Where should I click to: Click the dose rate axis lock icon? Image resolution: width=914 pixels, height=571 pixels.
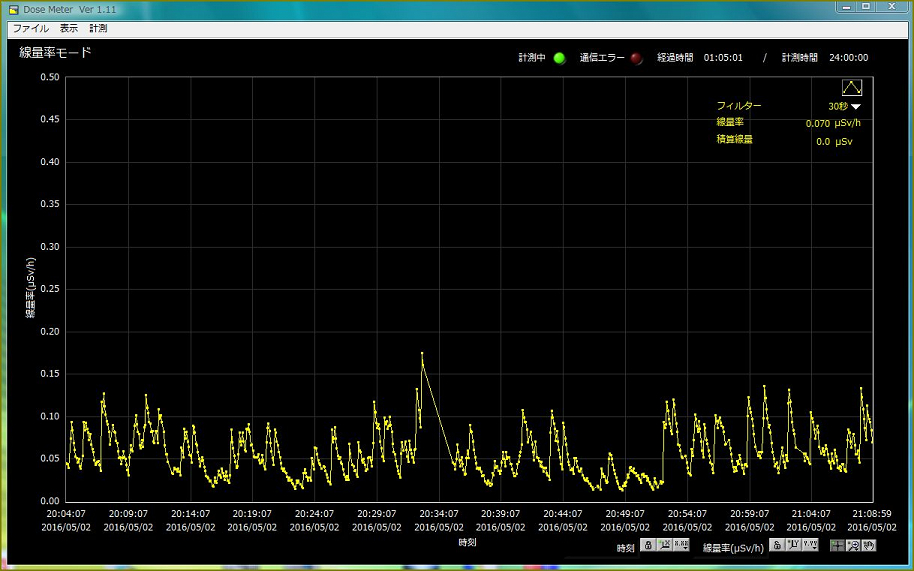point(776,546)
